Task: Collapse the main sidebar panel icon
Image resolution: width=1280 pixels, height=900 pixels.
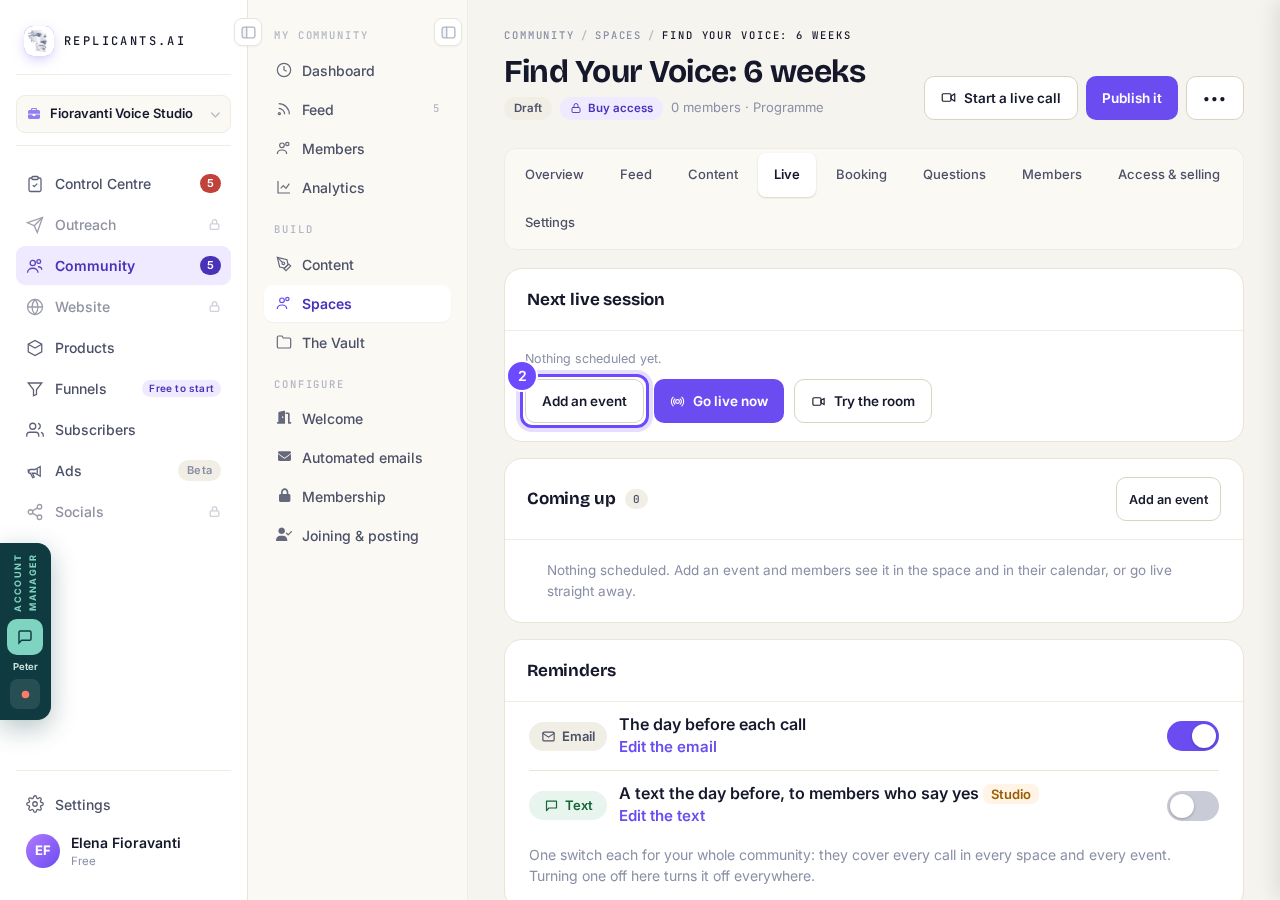Action: (248, 32)
